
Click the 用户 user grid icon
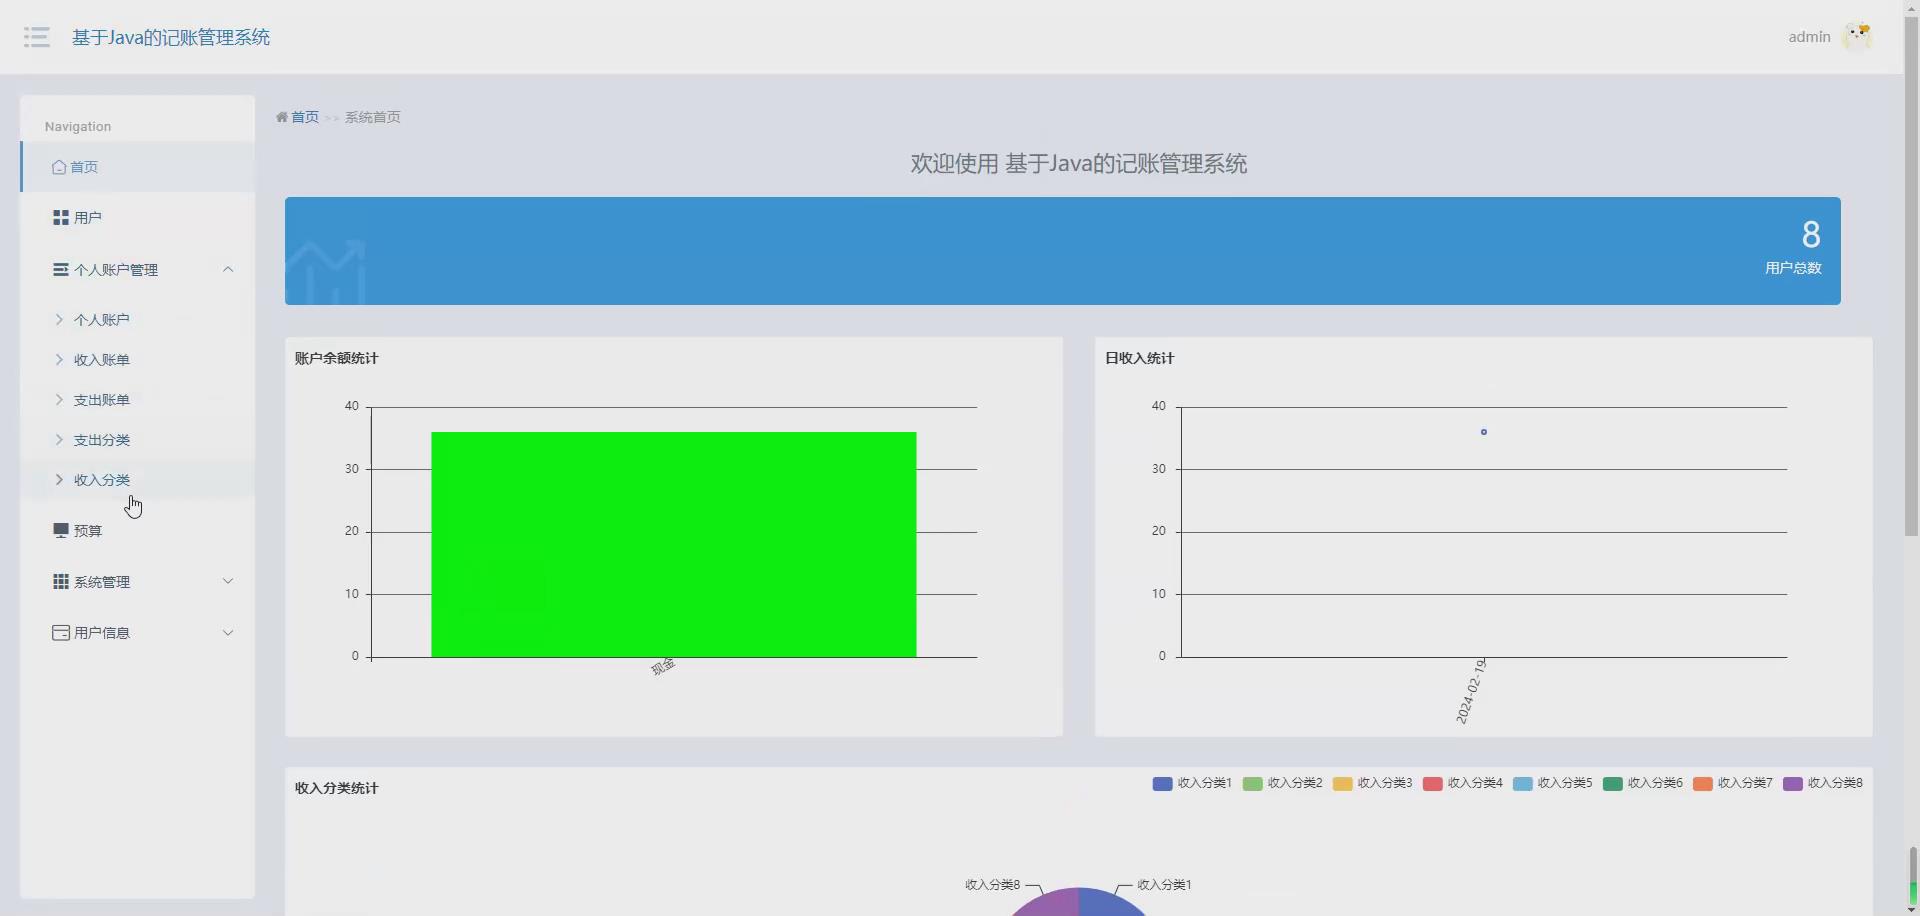tap(59, 217)
